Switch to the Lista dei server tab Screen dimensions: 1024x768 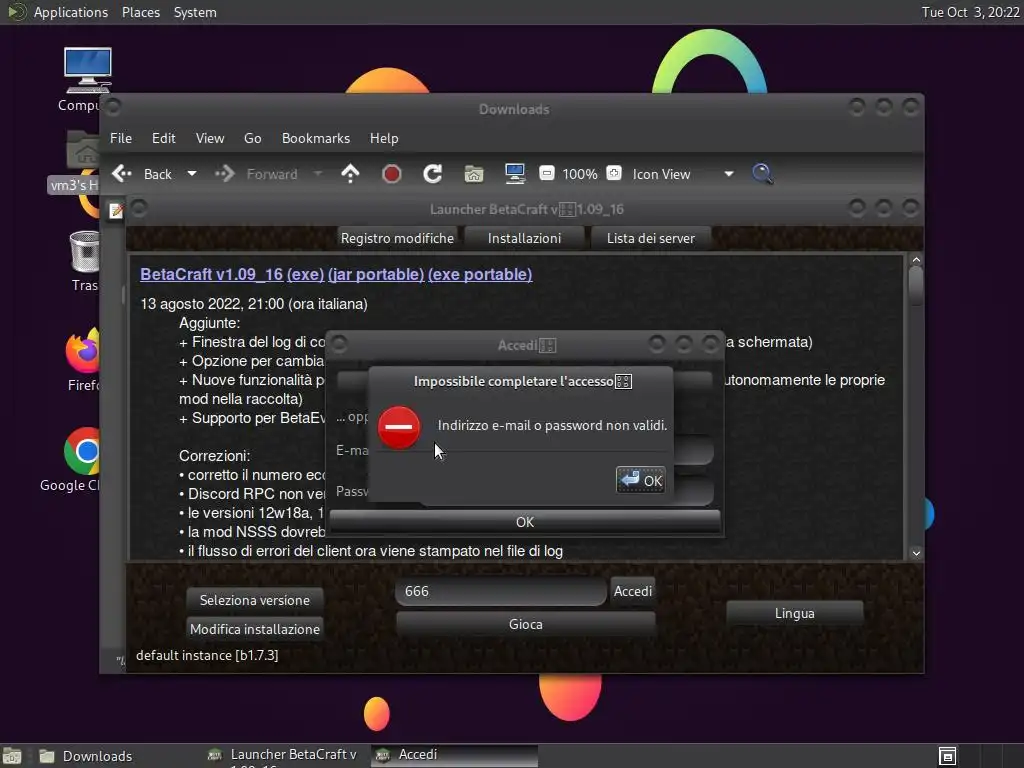coord(650,238)
